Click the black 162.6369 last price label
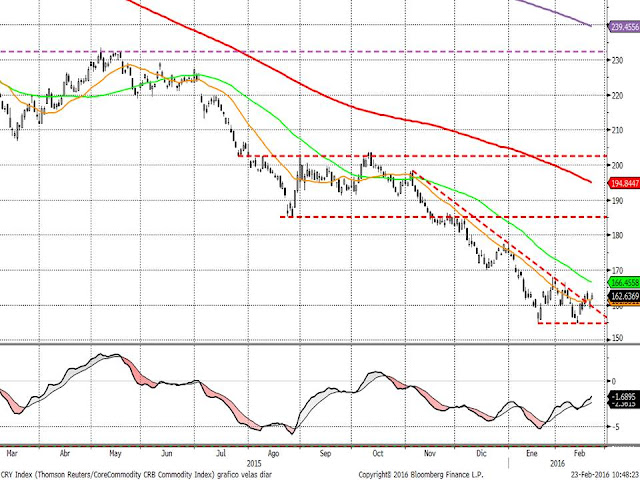Screen dimensions: 640x480 tap(624, 296)
